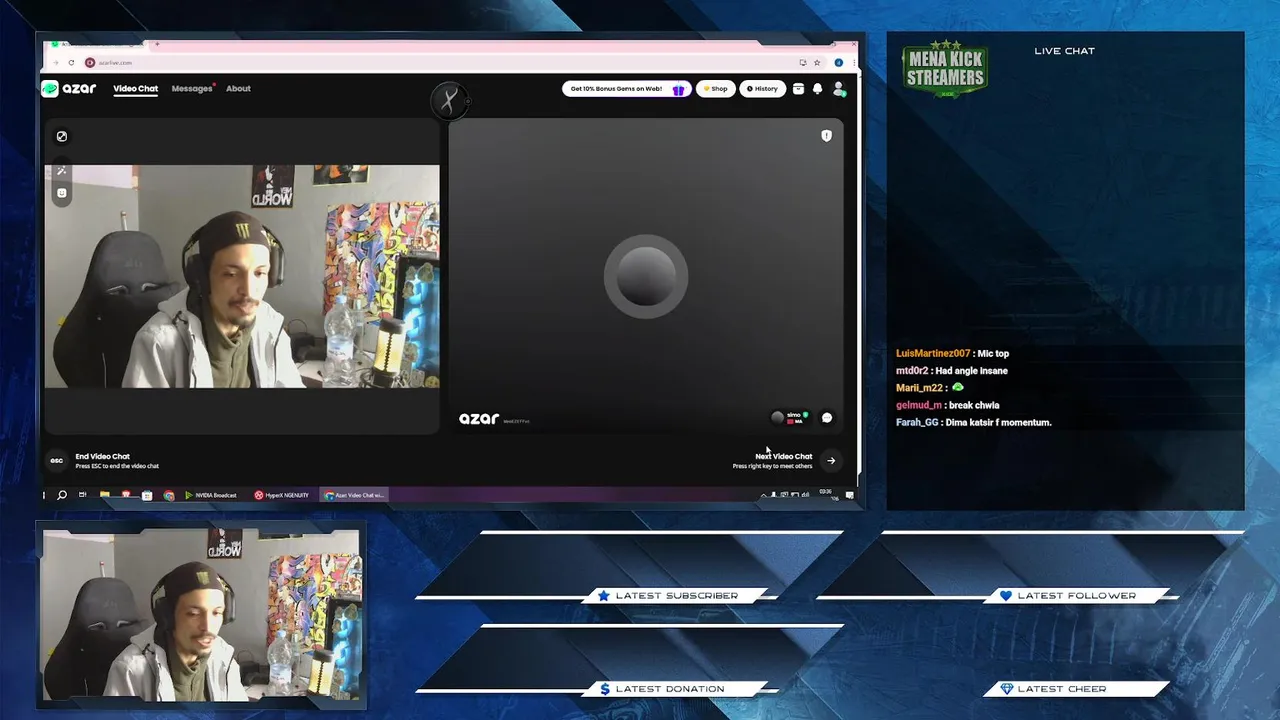Click the username LuisMartinez007 in live chat
1280x720 pixels.
933,353
